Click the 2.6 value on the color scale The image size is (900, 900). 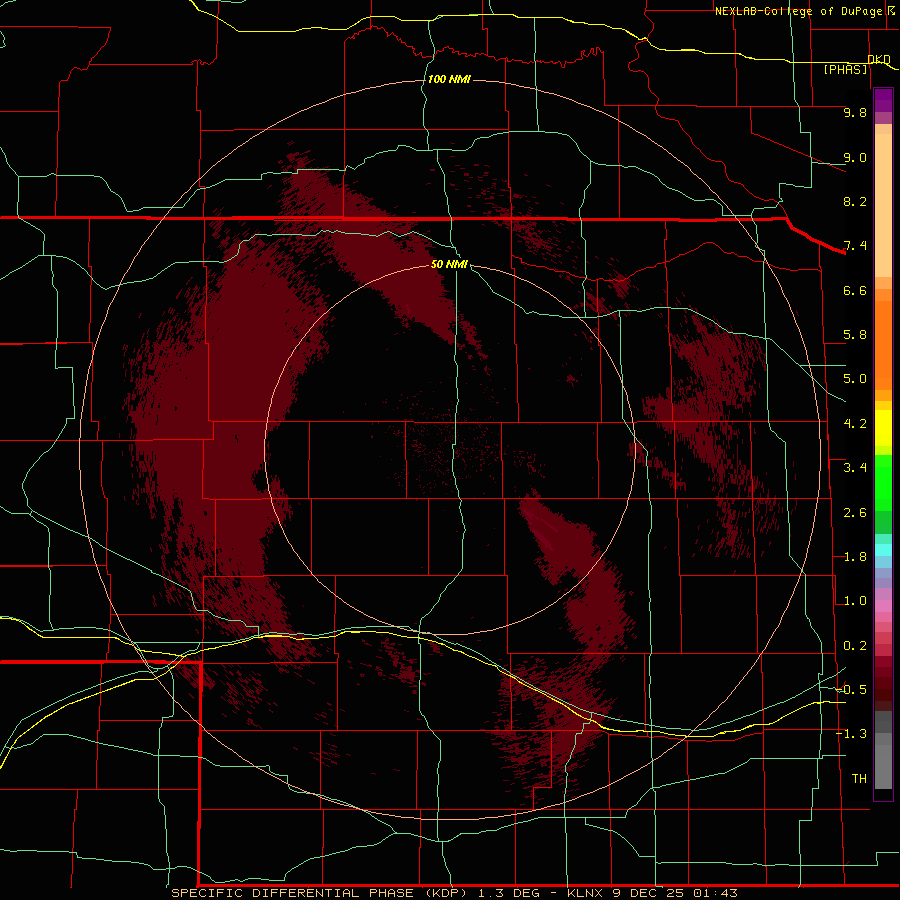(855, 513)
